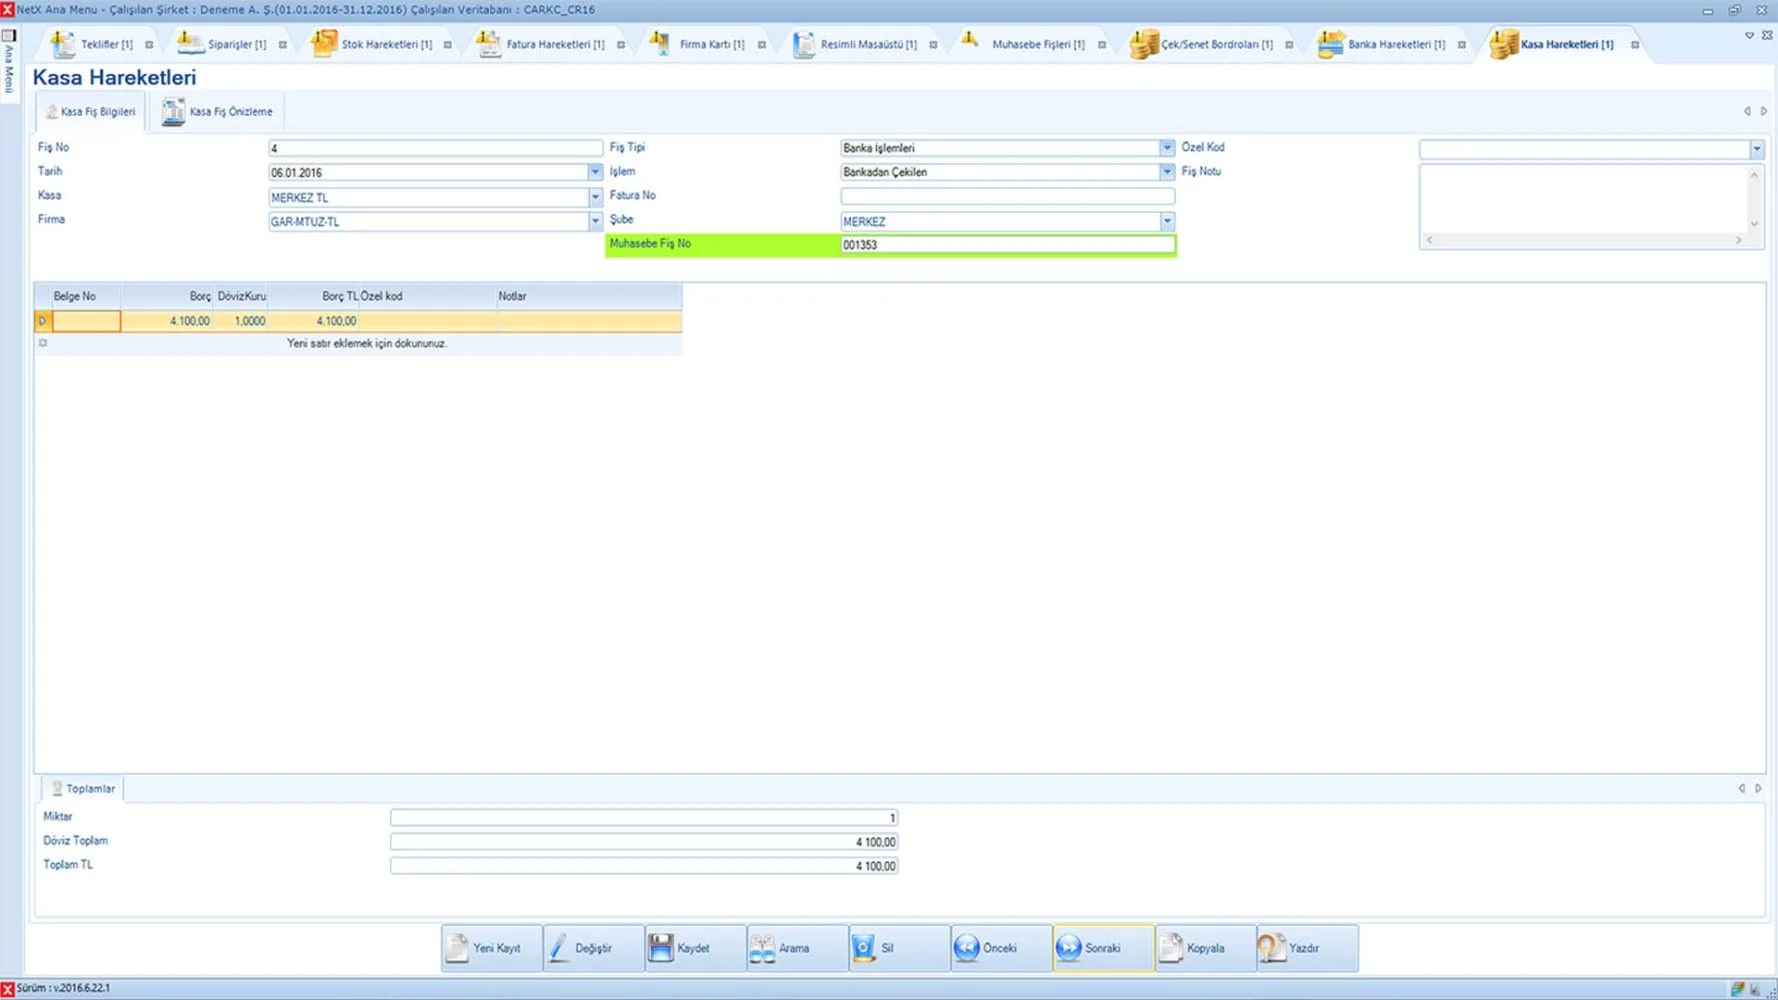Open the Özel Kod dropdown arrow

pos(1756,149)
